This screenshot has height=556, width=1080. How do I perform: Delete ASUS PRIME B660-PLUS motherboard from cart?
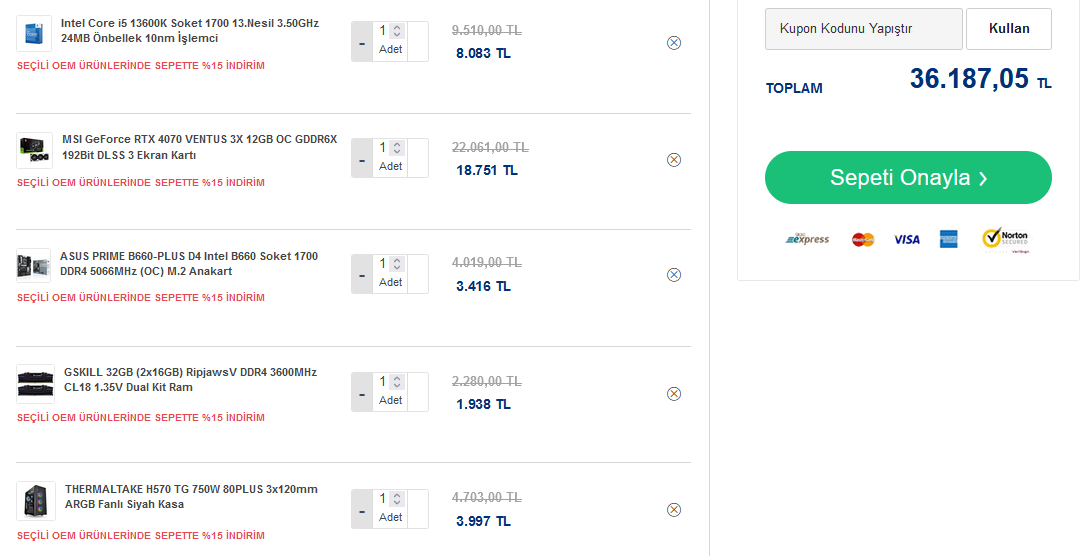pyautogui.click(x=674, y=275)
